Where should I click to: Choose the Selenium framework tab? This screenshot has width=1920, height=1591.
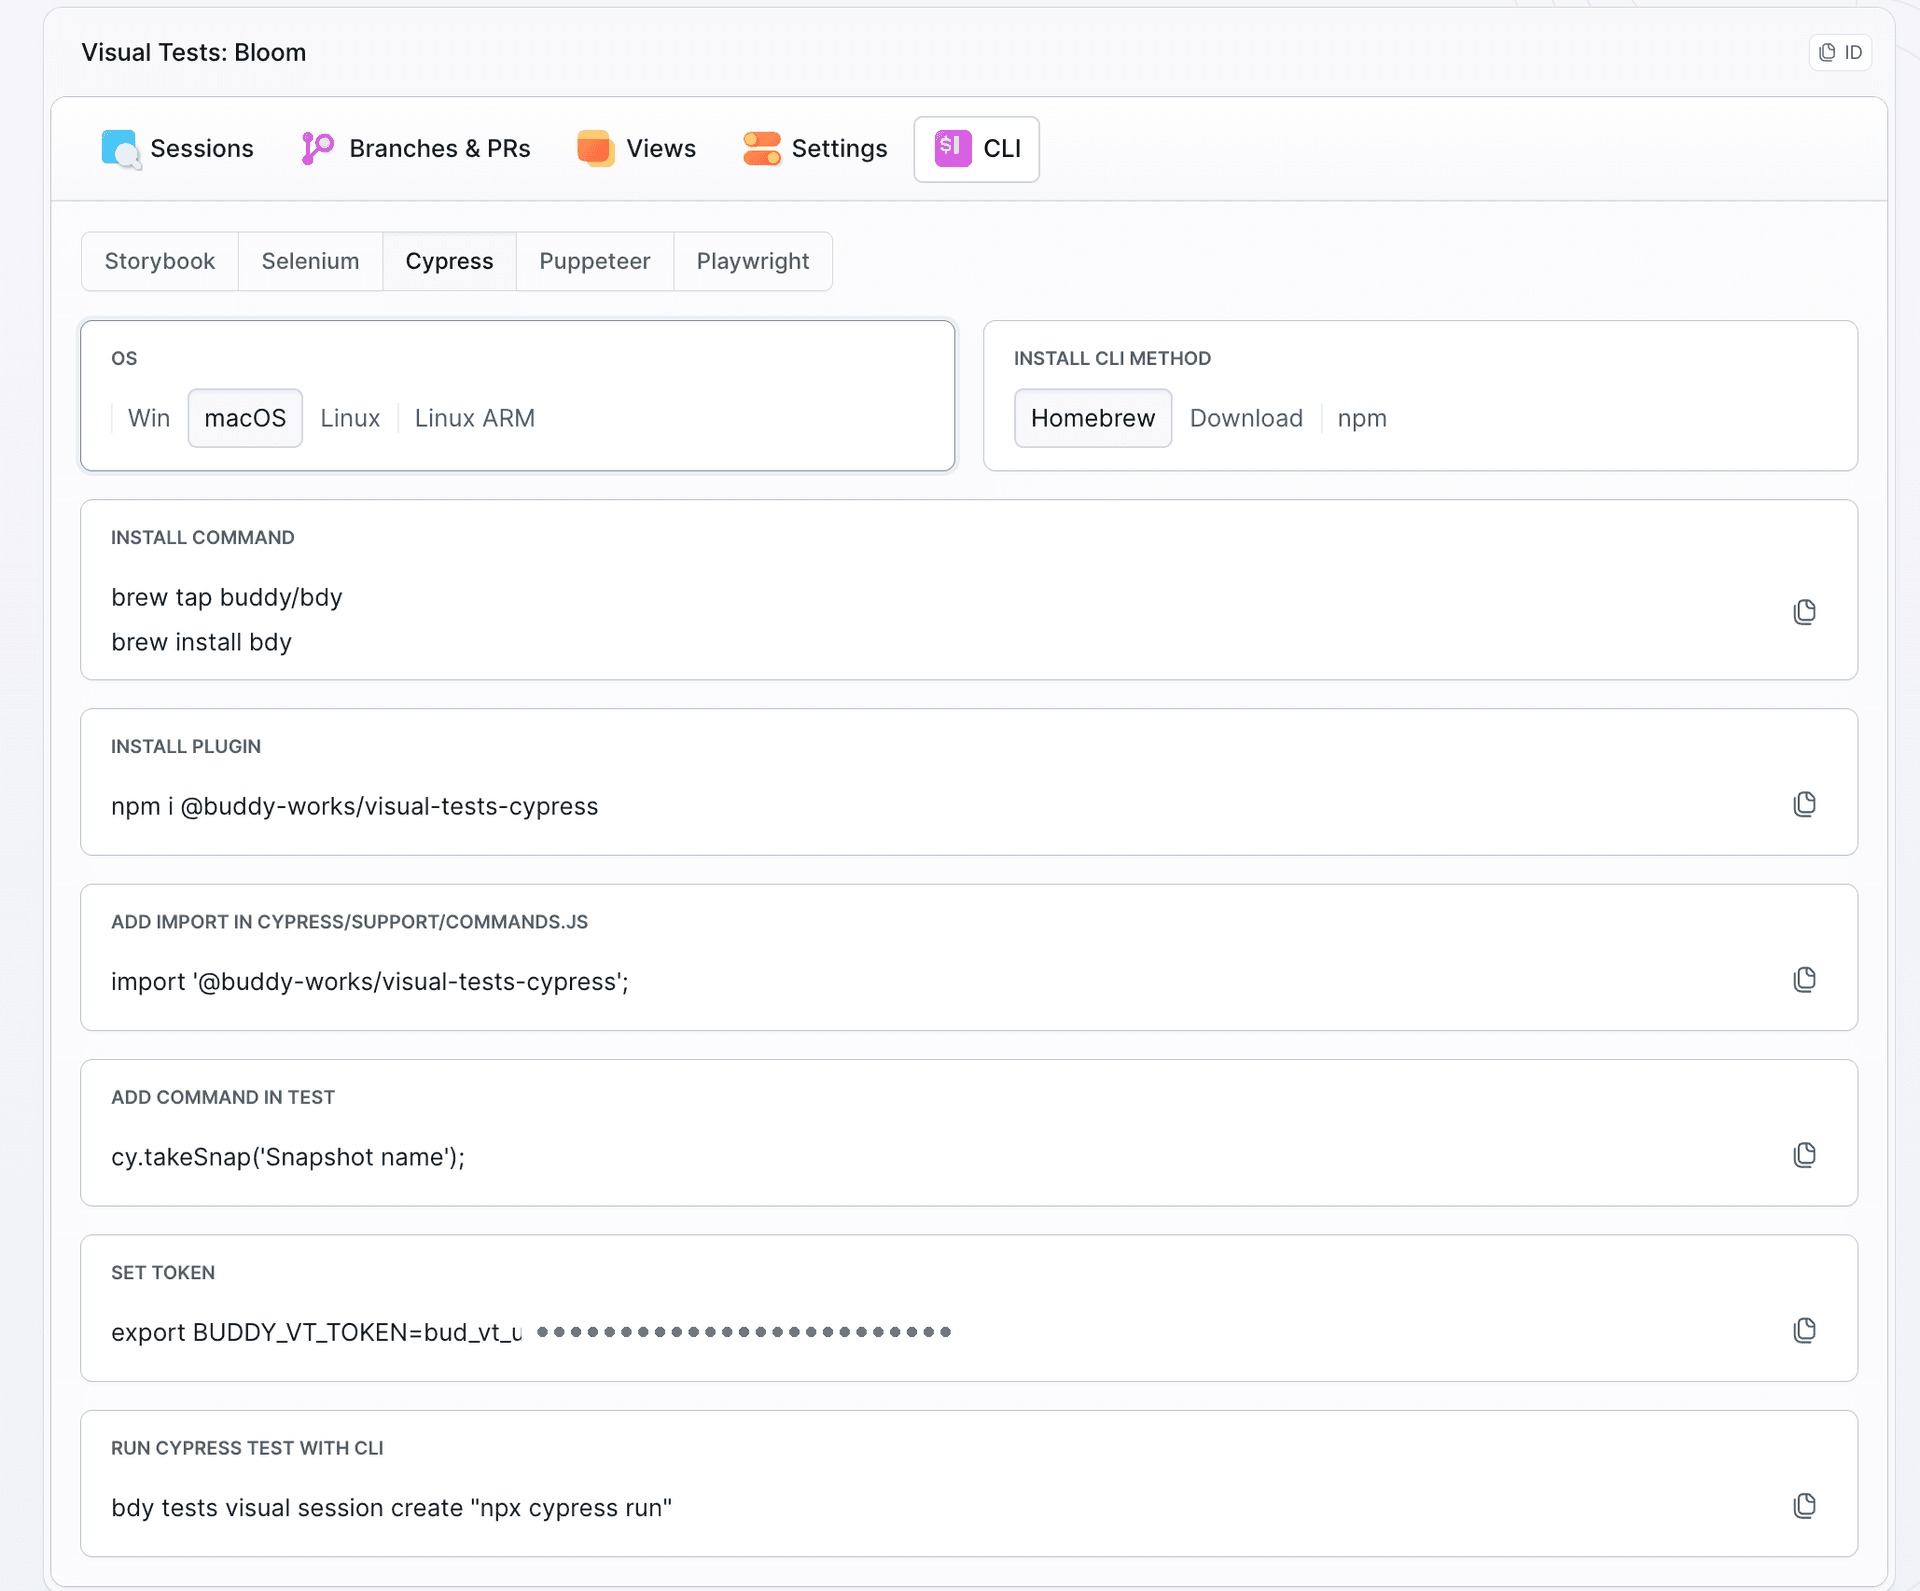(x=310, y=262)
